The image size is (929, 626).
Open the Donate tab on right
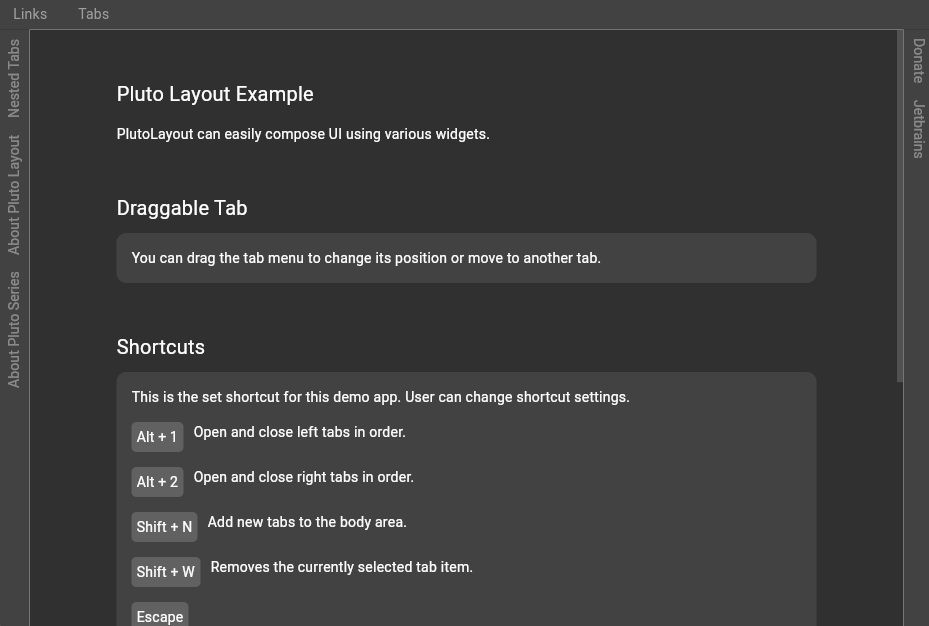click(918, 60)
